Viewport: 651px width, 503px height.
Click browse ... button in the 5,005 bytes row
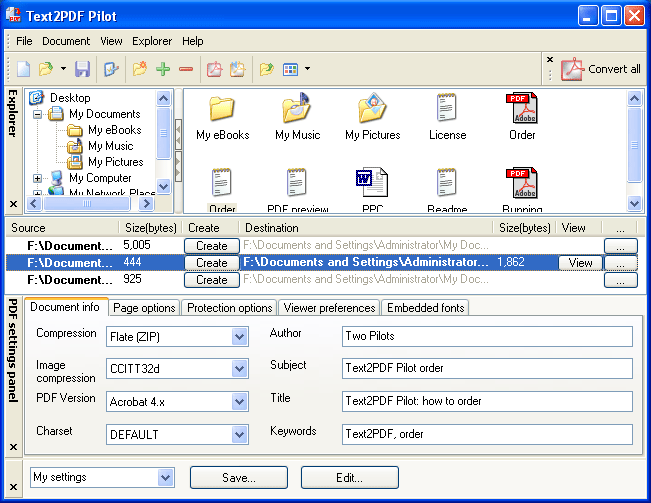point(620,246)
